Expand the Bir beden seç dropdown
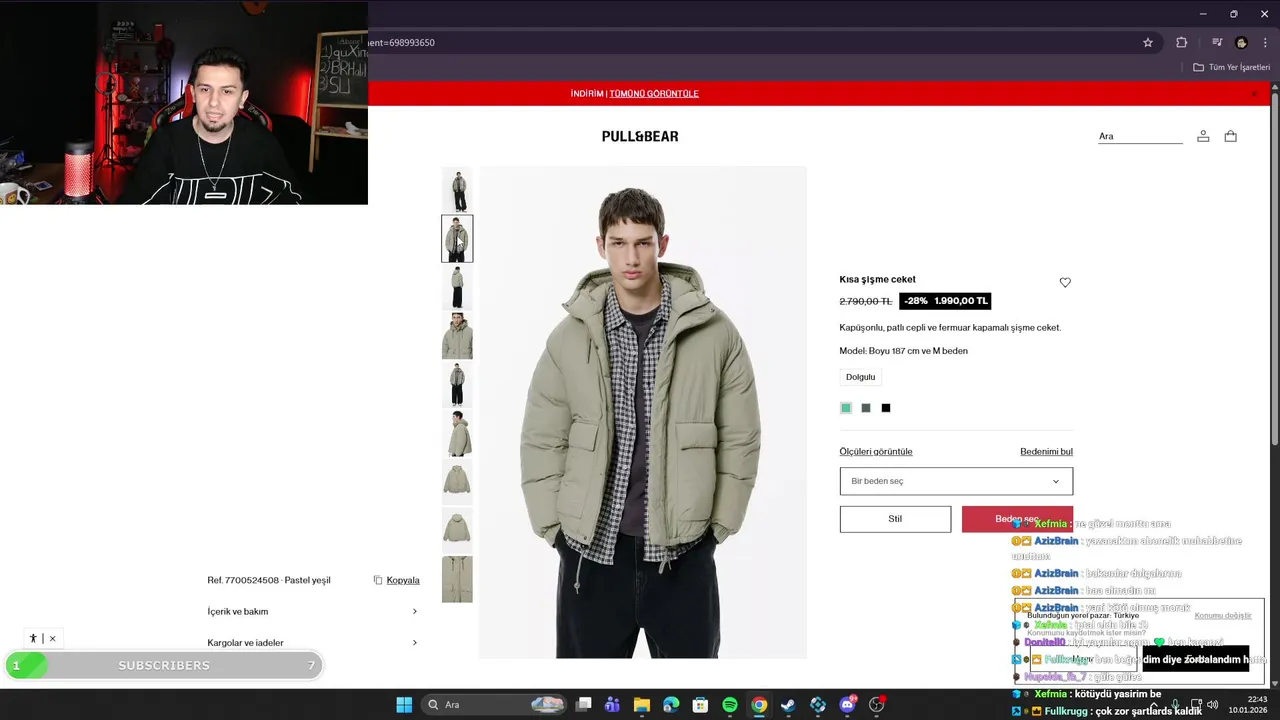The width and height of the screenshot is (1280, 720). pos(956,481)
